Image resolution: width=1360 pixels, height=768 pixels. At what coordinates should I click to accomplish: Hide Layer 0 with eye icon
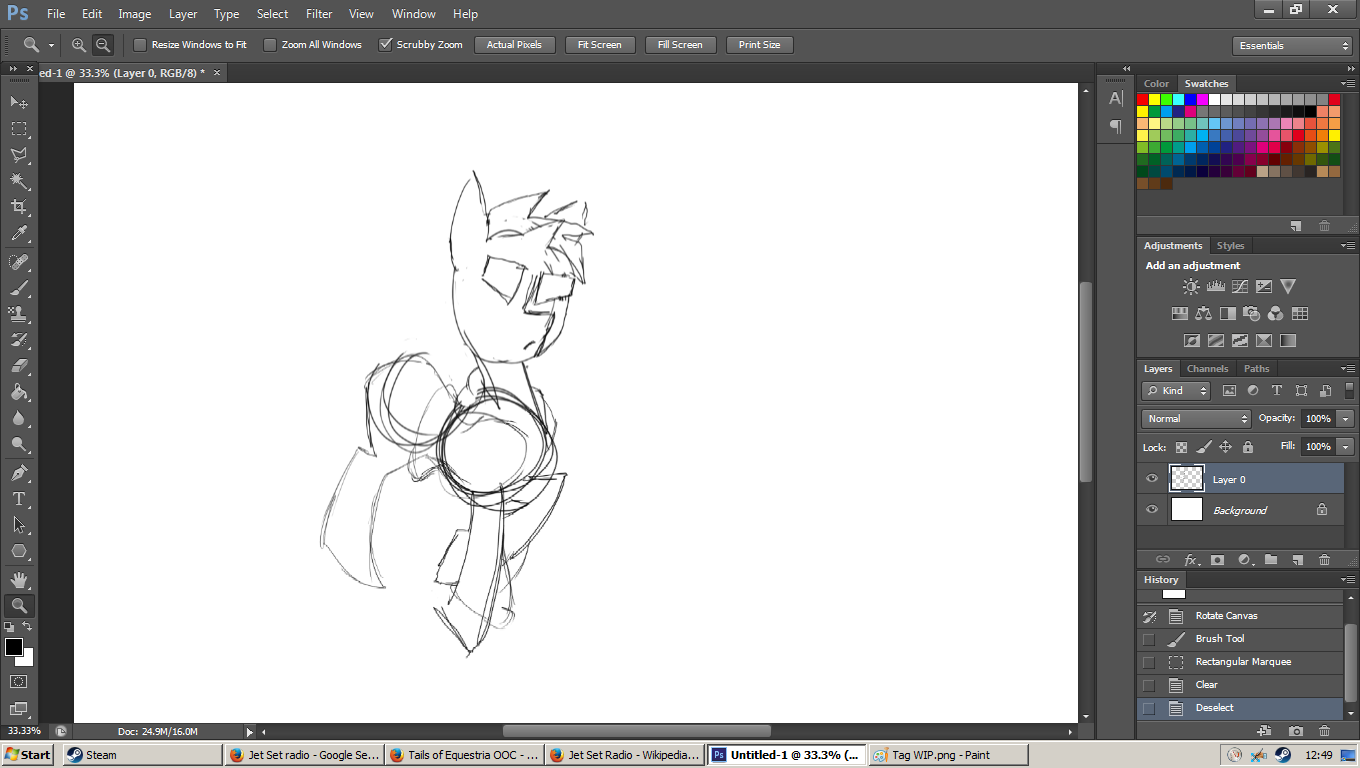1152,479
